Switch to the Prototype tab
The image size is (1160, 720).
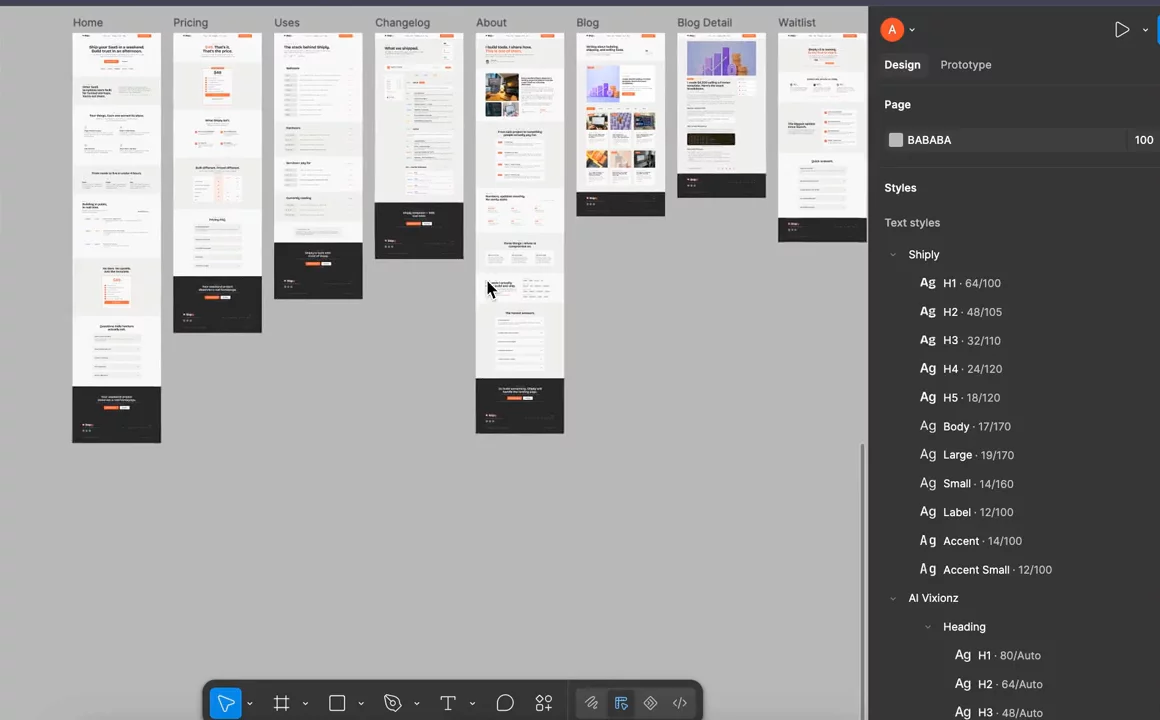(x=965, y=64)
